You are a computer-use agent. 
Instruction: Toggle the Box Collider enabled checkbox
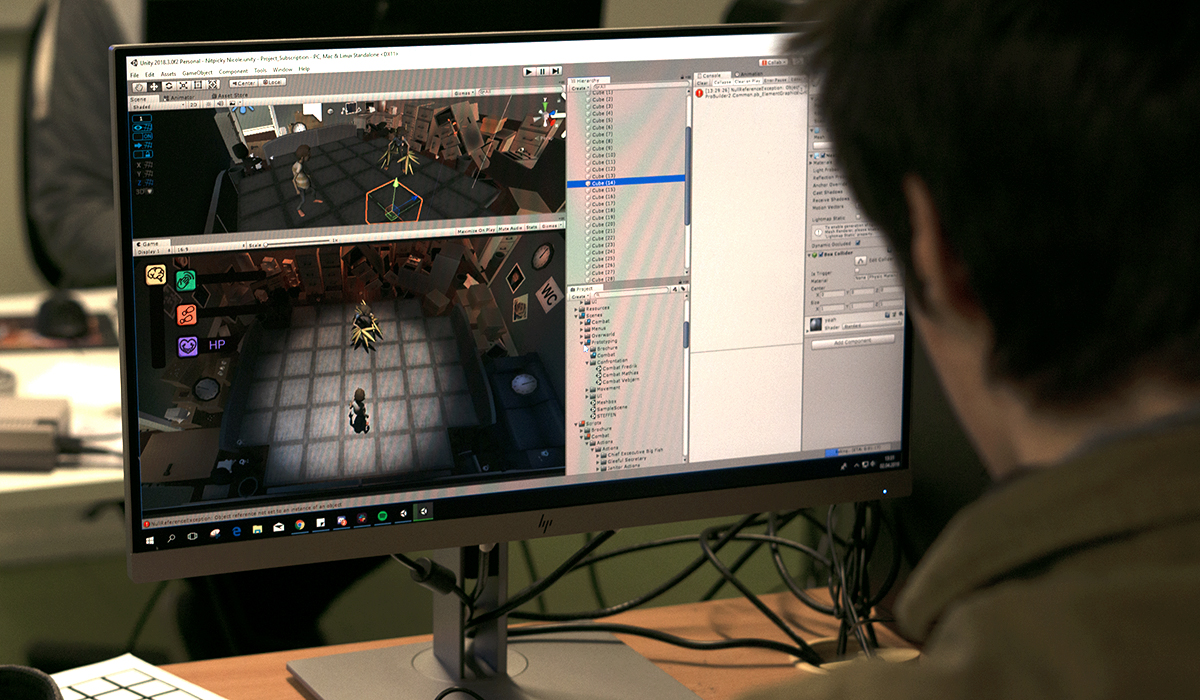click(821, 254)
